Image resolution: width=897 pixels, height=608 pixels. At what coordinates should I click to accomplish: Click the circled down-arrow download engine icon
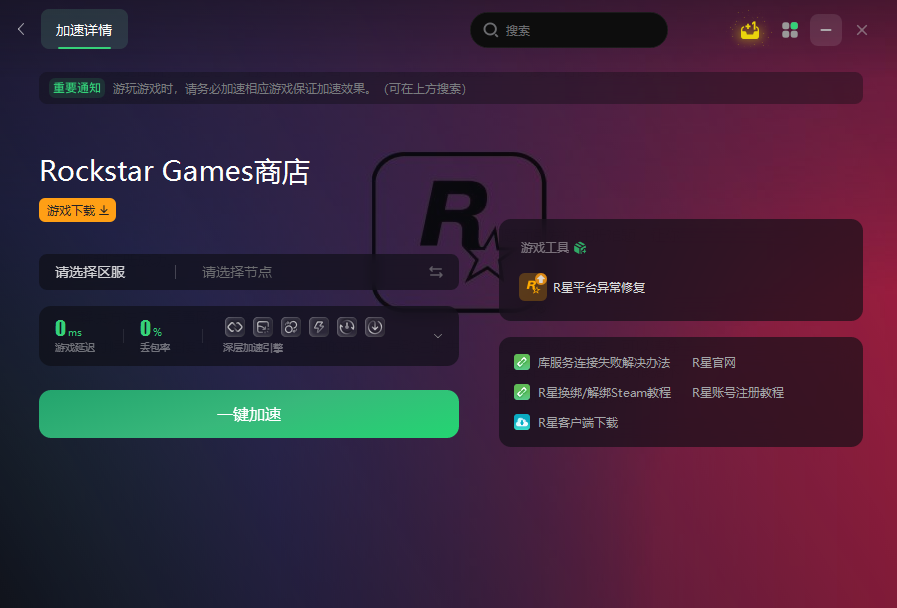coord(375,327)
